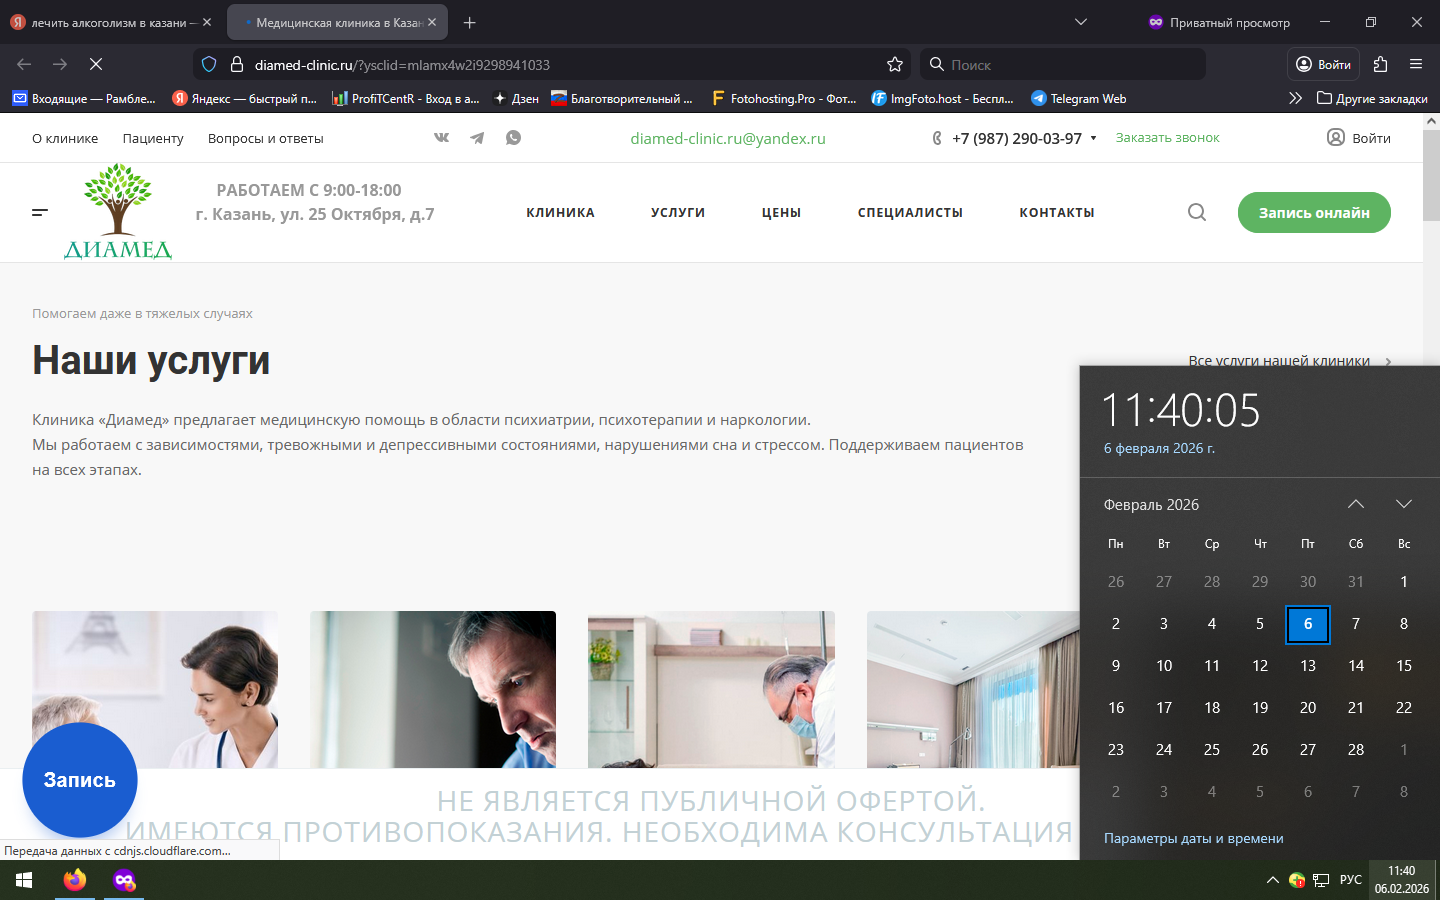Viewport: 1440px width, 900px height.
Task: Open the hamburger menu beside the Diamed logo
Action: point(40,212)
